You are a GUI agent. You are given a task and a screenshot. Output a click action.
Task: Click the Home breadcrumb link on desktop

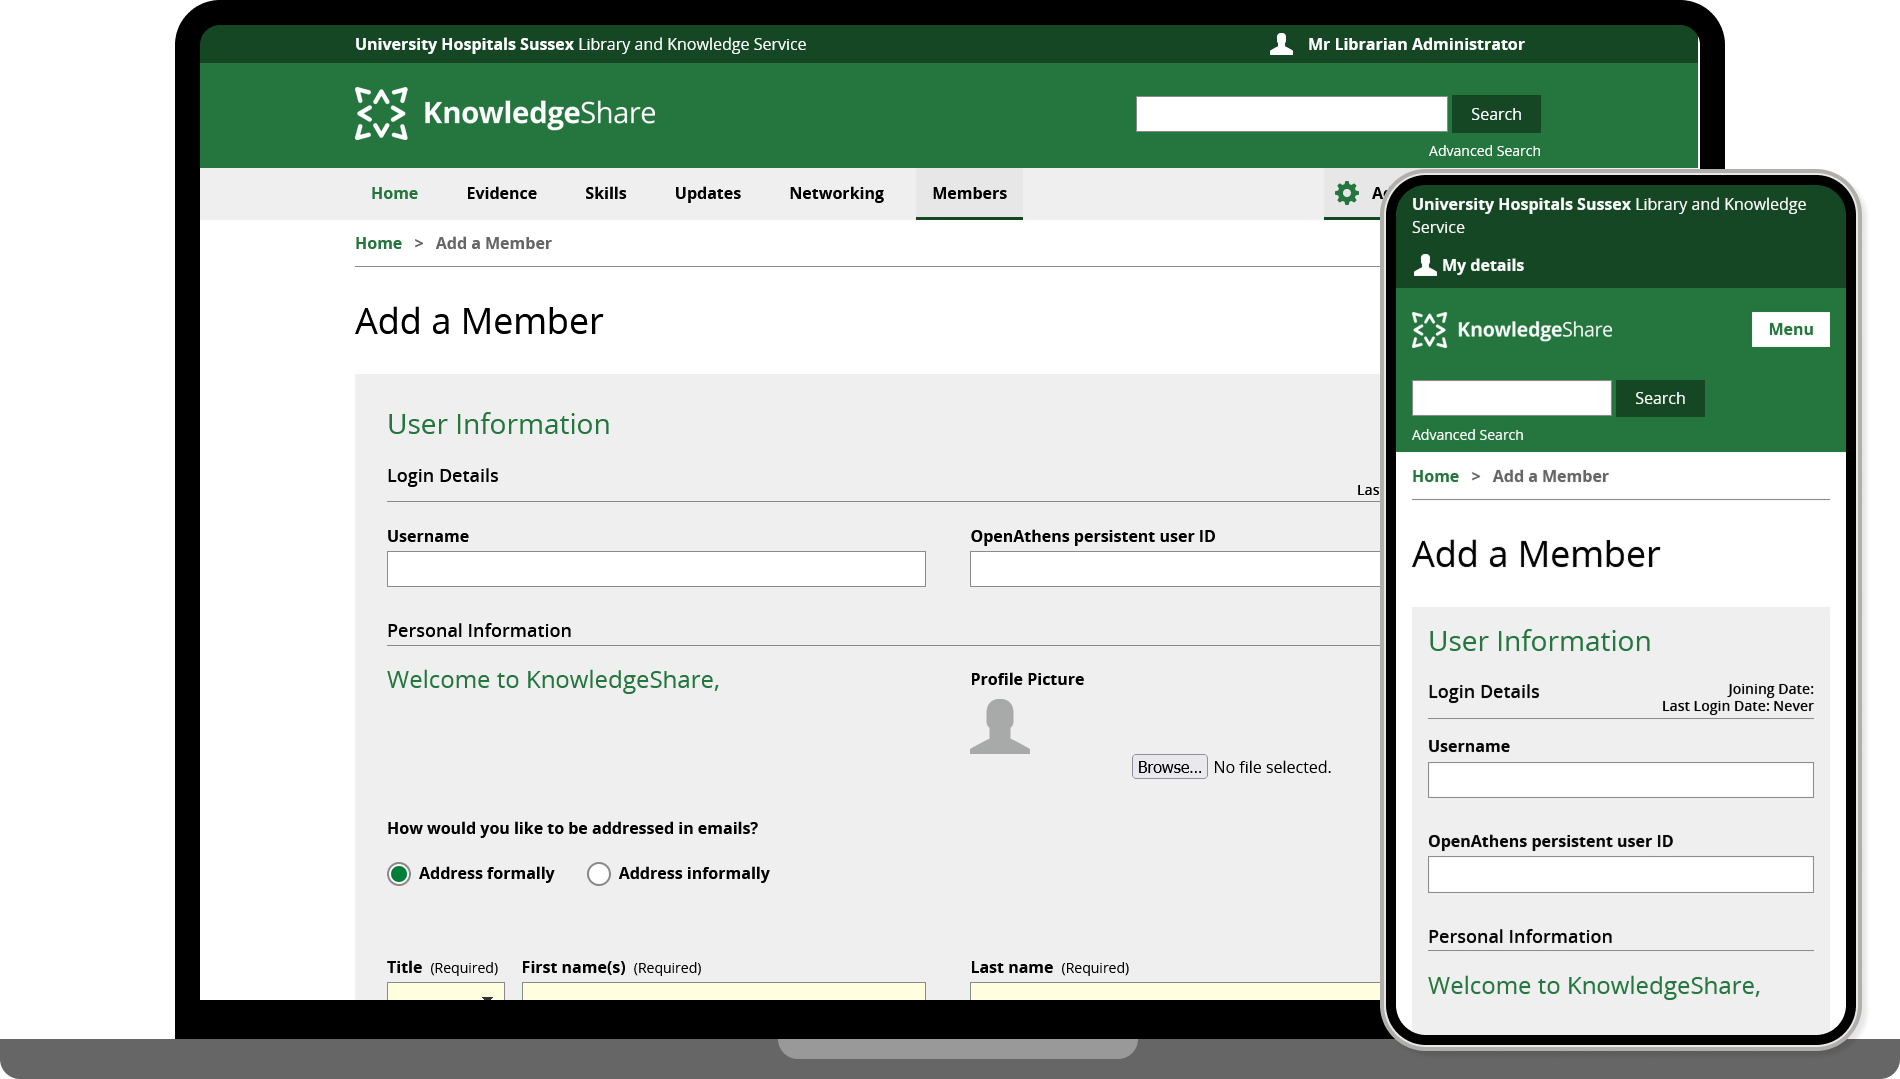tap(378, 243)
